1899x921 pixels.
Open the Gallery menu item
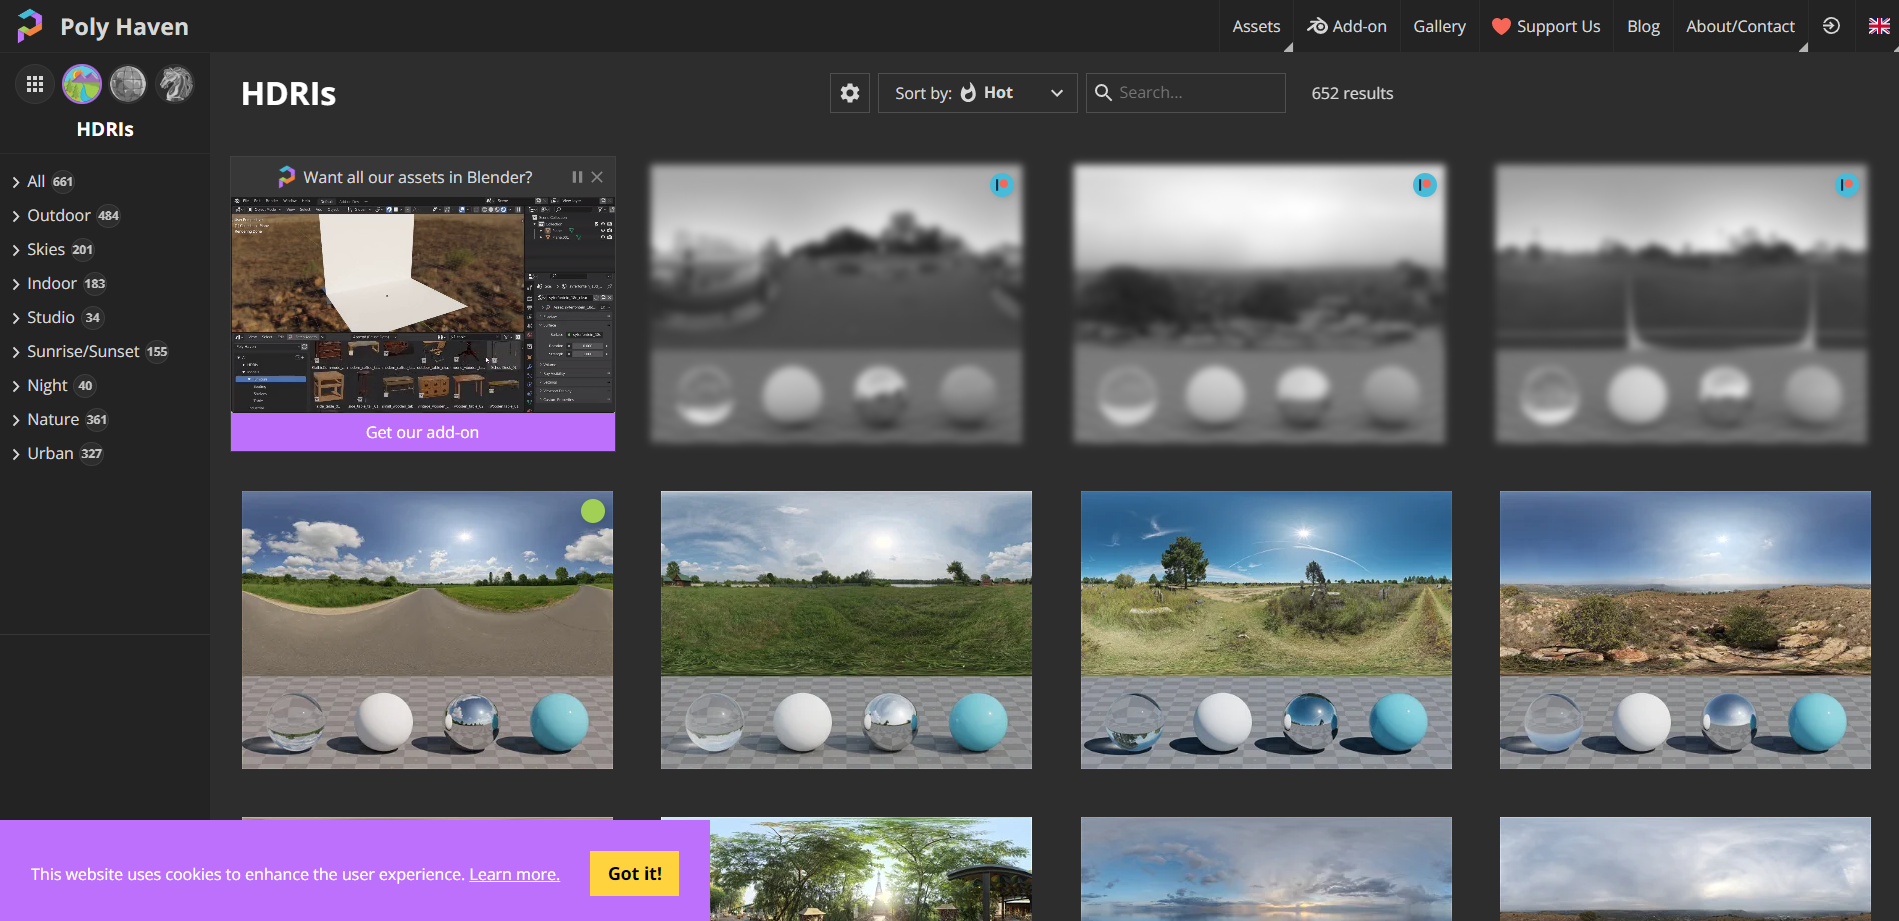click(x=1438, y=26)
